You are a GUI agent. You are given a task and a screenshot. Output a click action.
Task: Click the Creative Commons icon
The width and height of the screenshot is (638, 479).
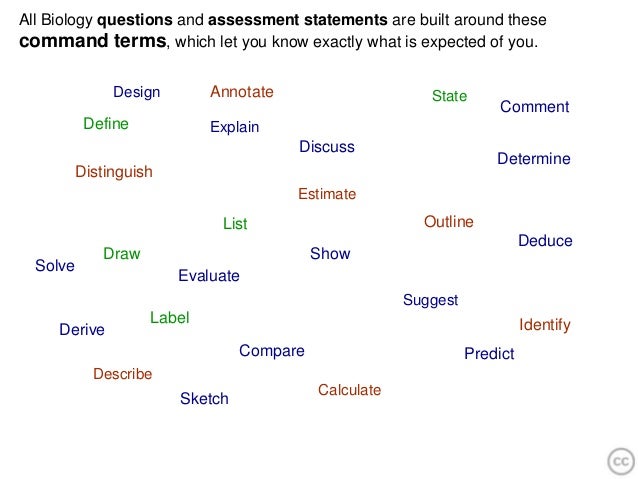(621, 462)
